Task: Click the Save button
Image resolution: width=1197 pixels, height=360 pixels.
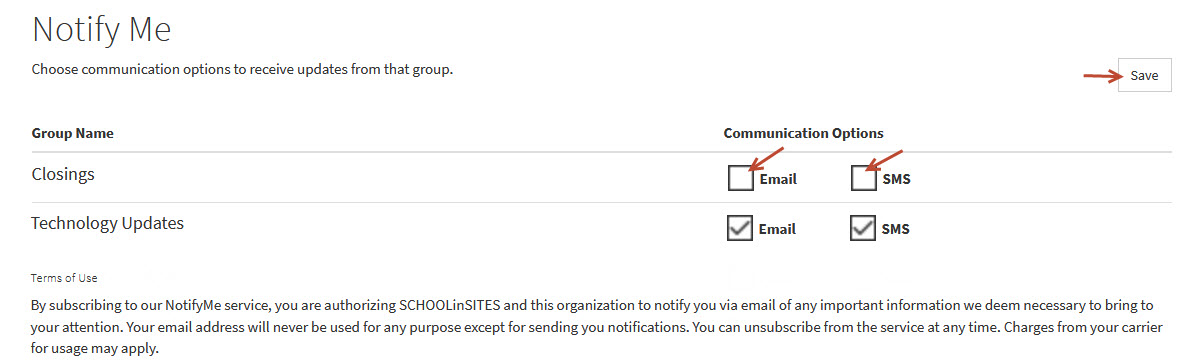Action: pos(1144,76)
